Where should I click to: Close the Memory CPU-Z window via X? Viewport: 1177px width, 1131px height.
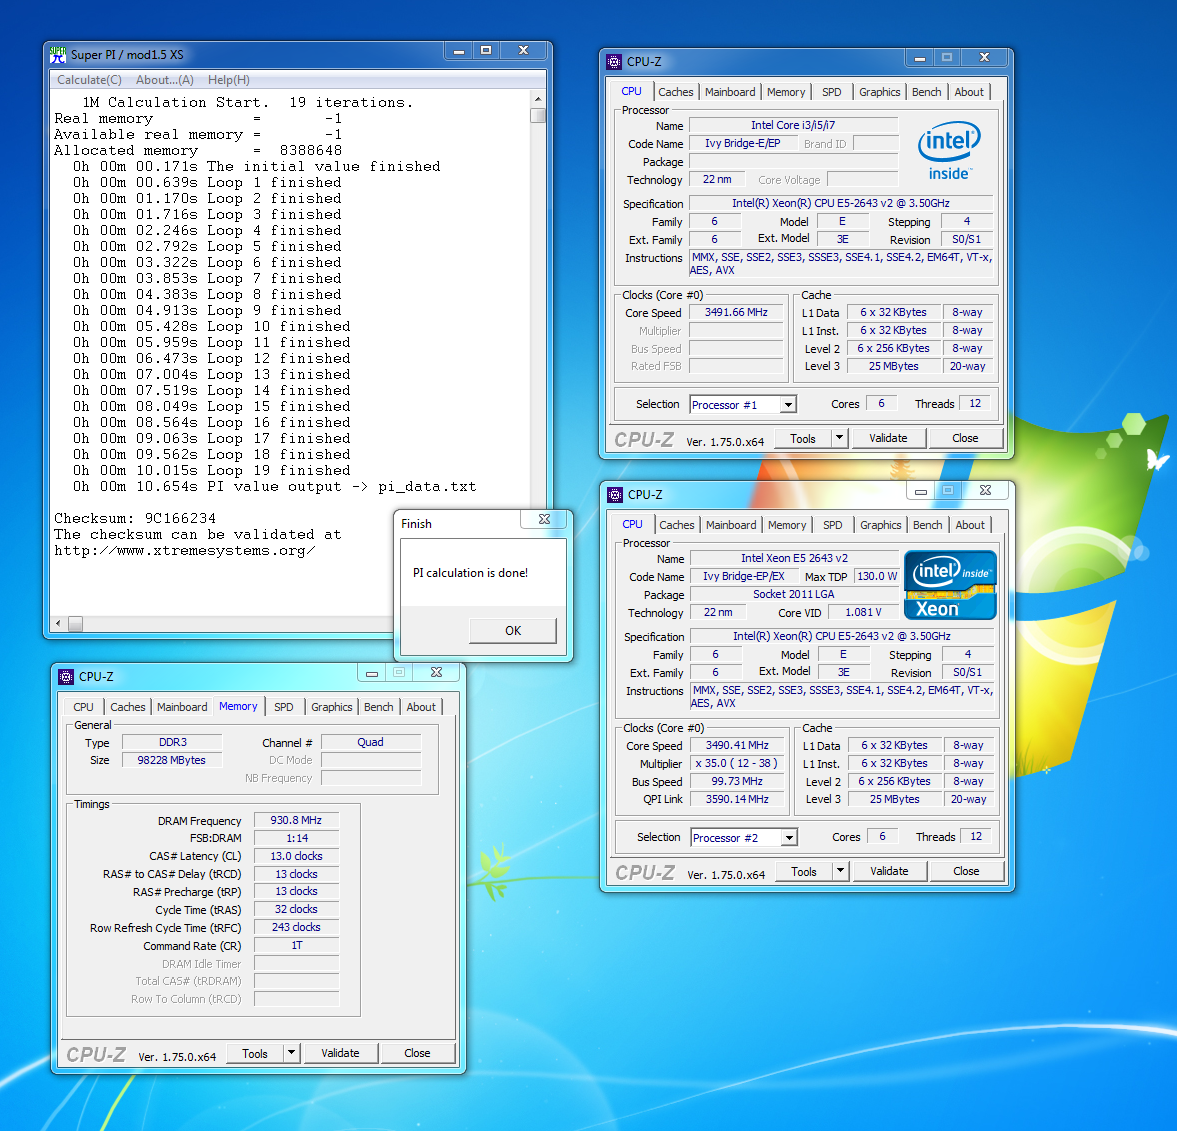(x=436, y=672)
